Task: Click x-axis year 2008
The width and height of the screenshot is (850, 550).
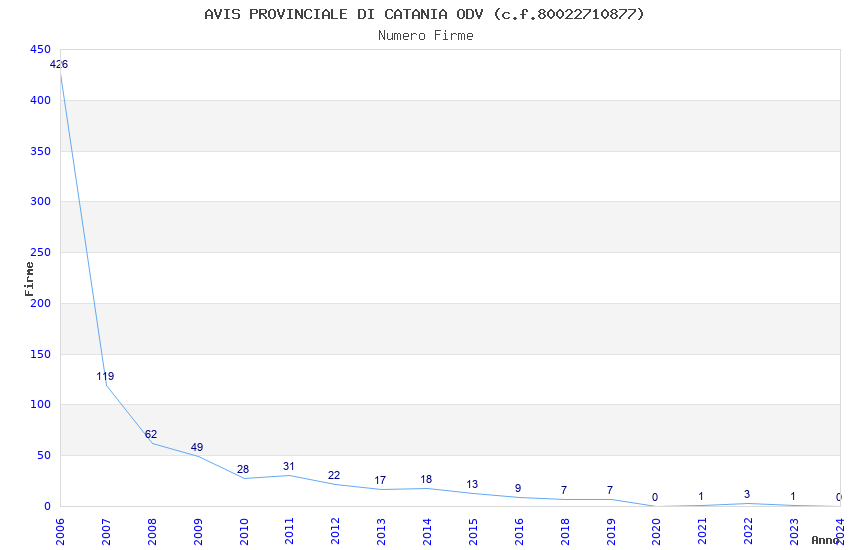Action: point(152,532)
